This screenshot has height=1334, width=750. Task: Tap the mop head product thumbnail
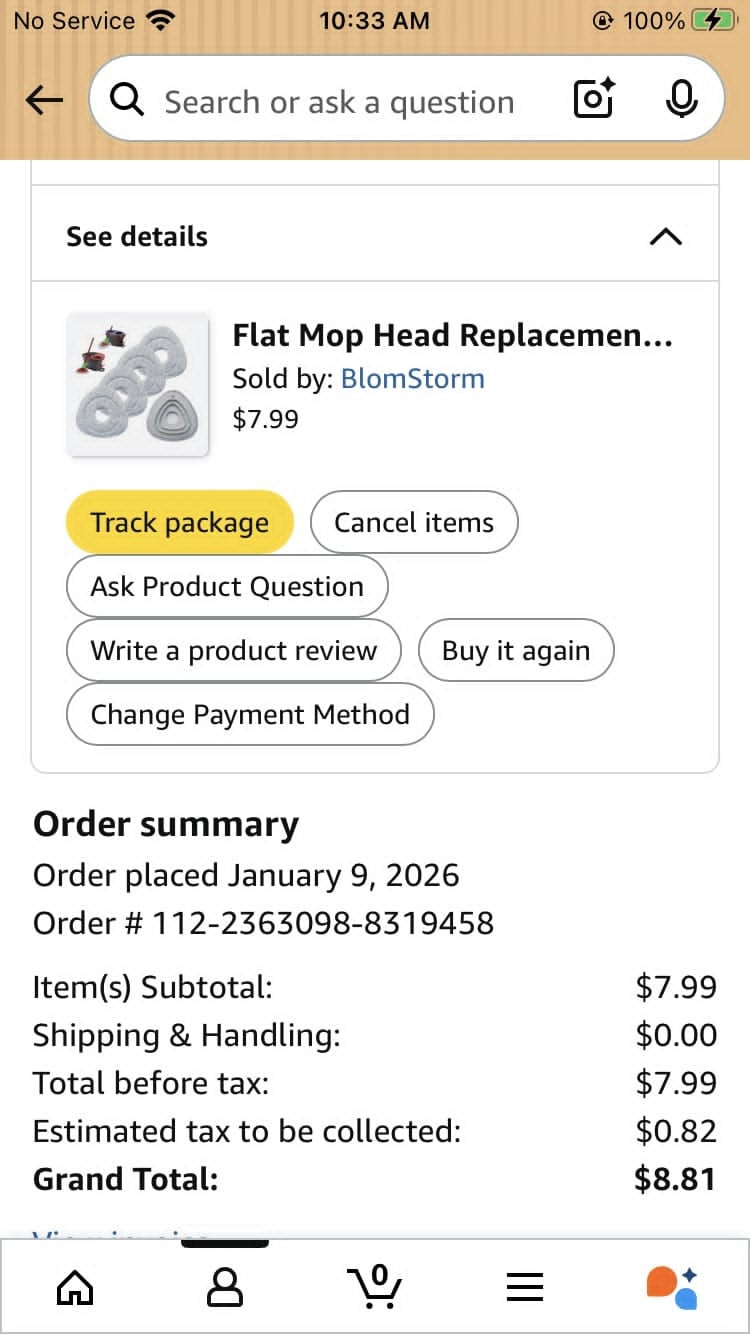point(137,384)
